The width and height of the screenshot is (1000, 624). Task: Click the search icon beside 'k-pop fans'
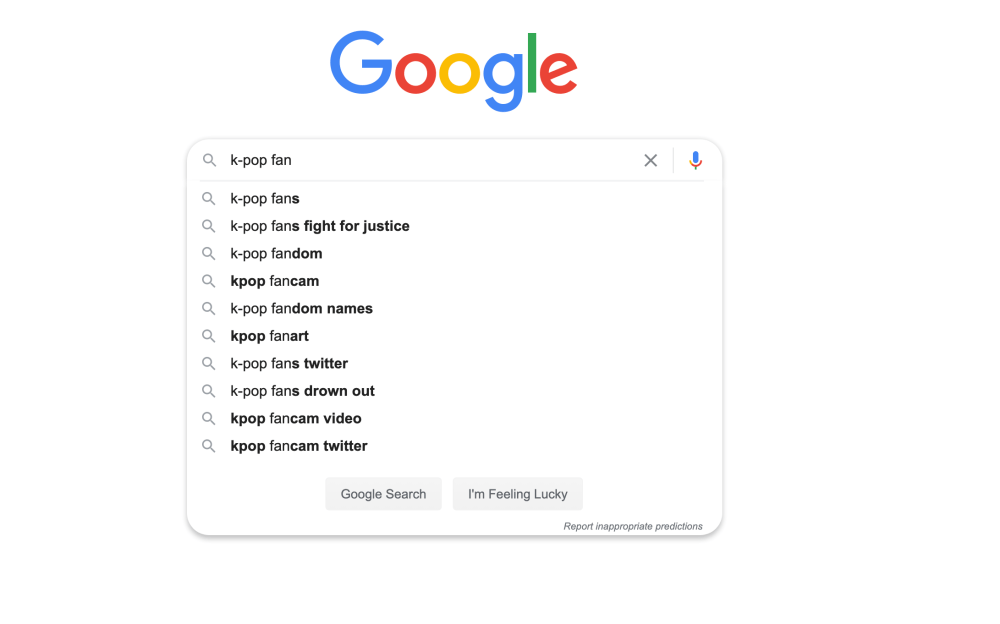click(209, 198)
